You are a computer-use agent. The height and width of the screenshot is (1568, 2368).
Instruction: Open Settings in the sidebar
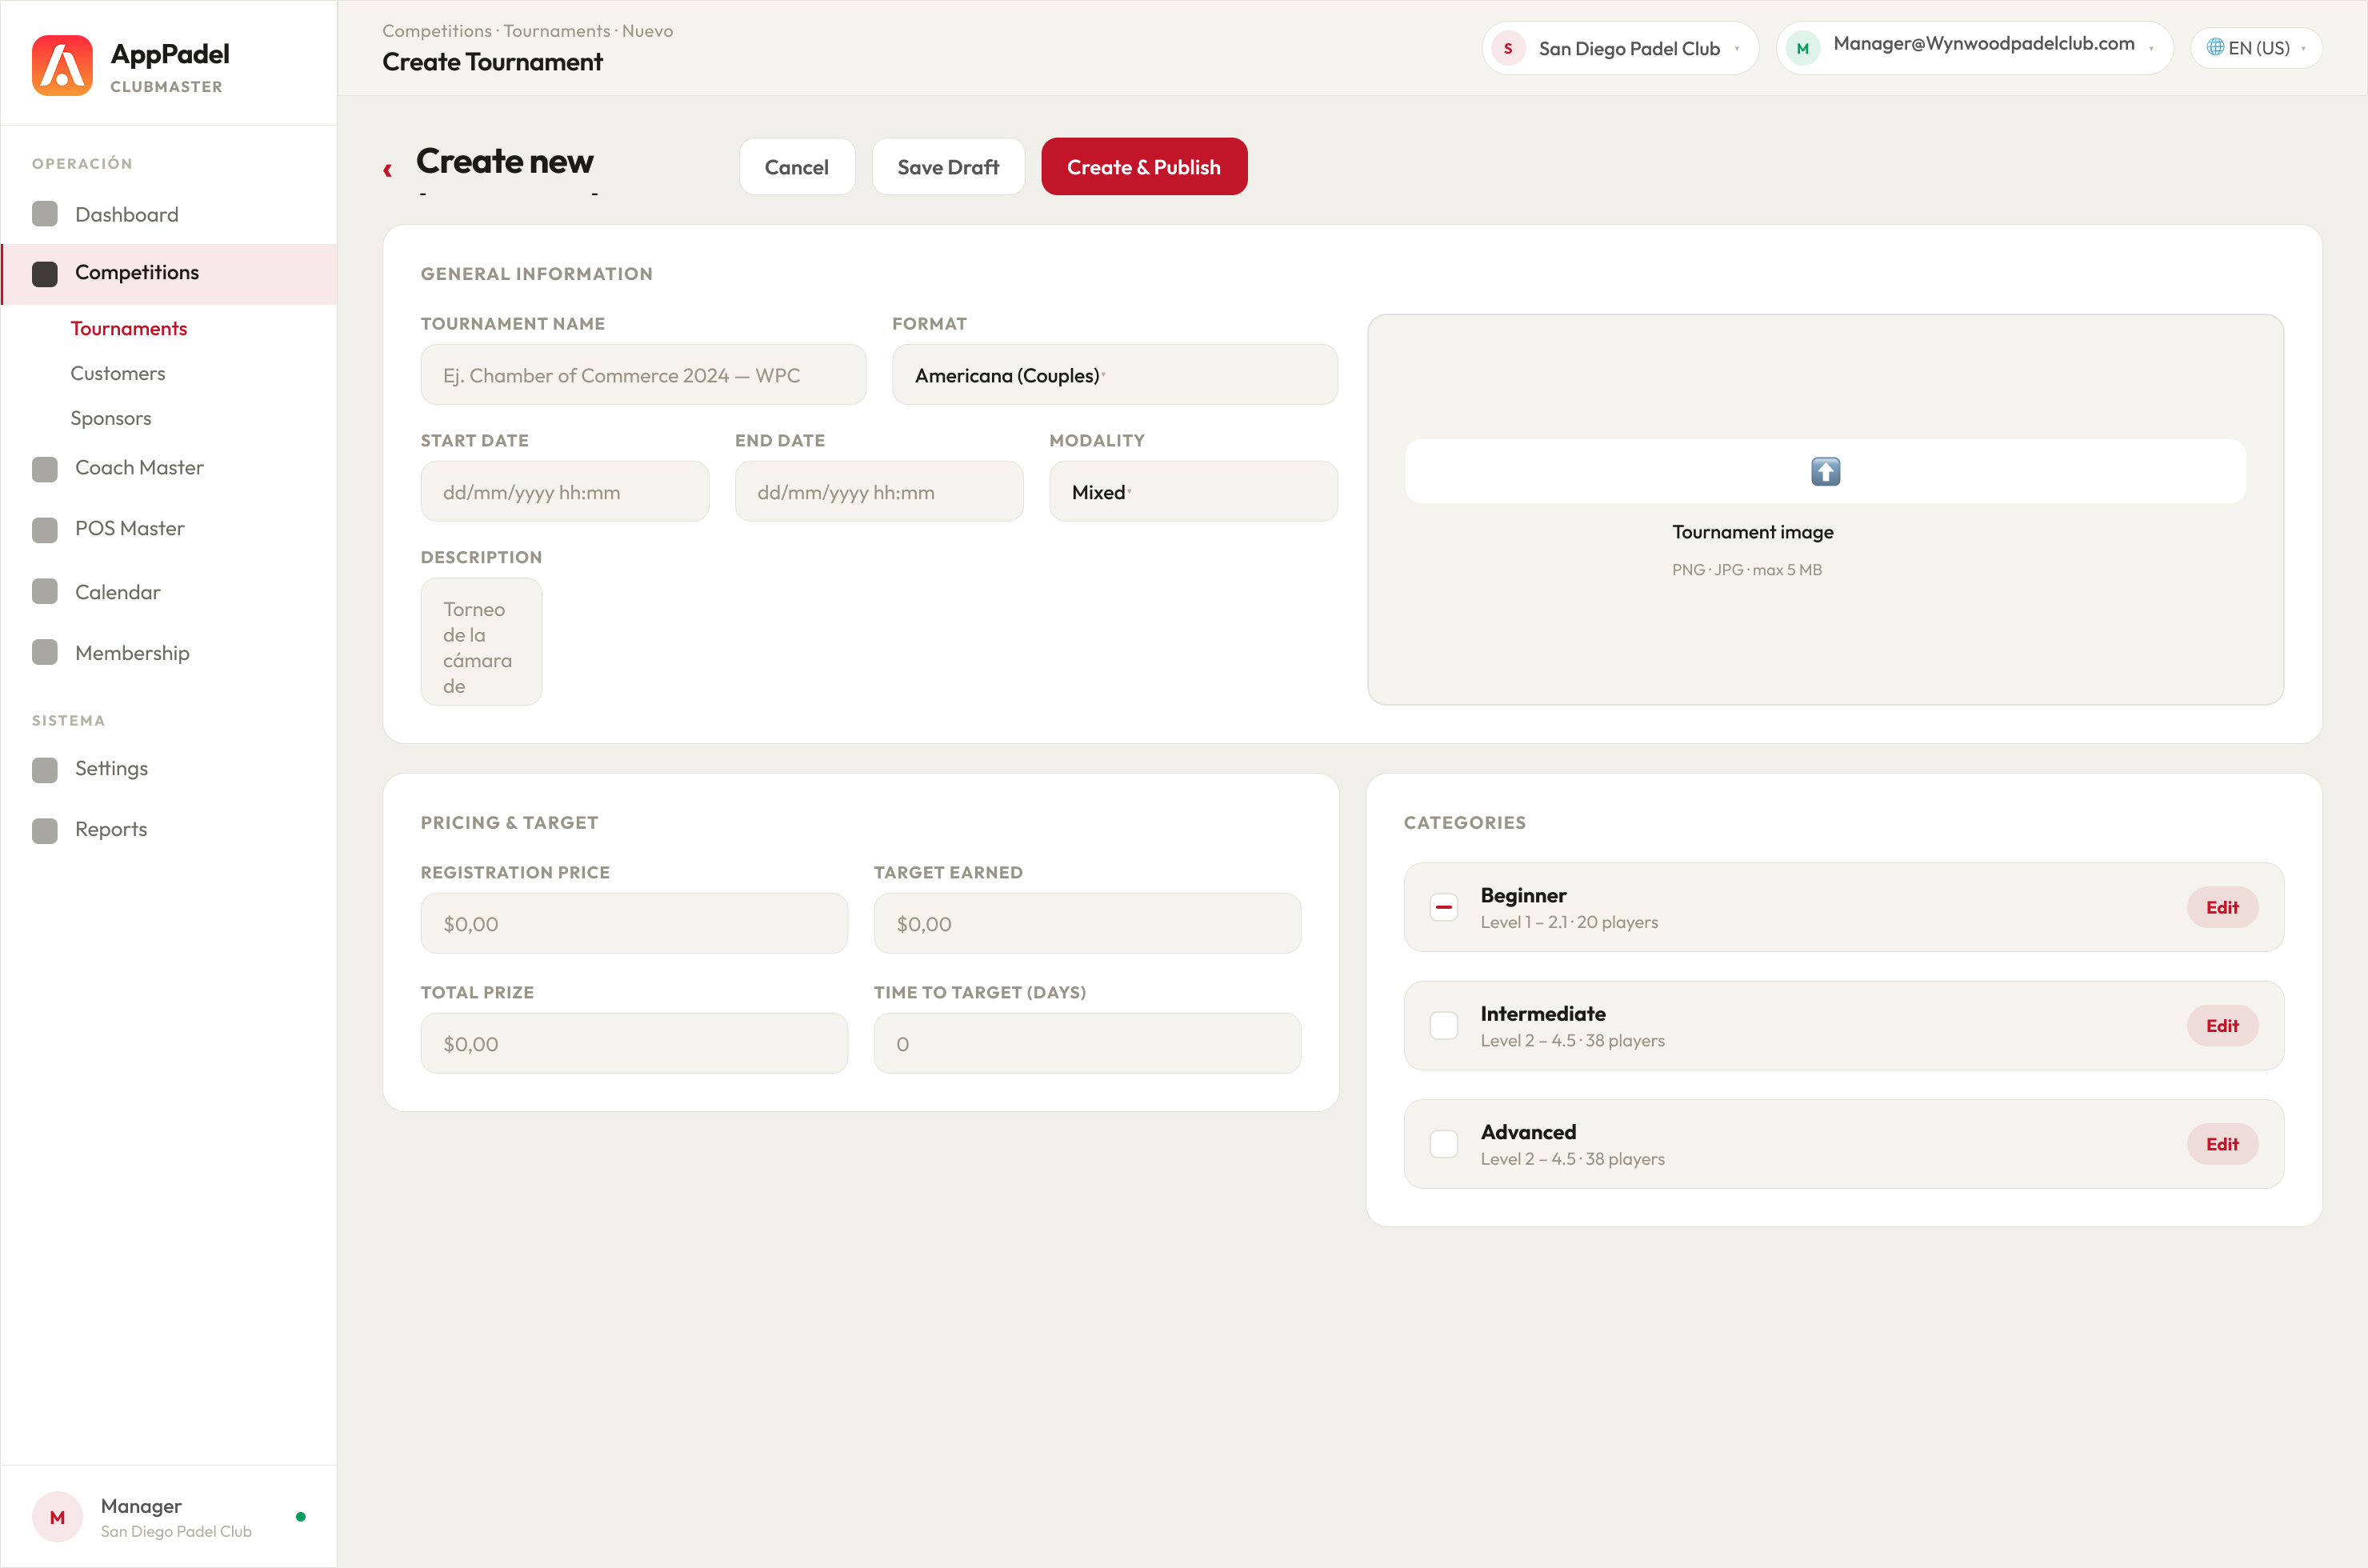[169, 769]
